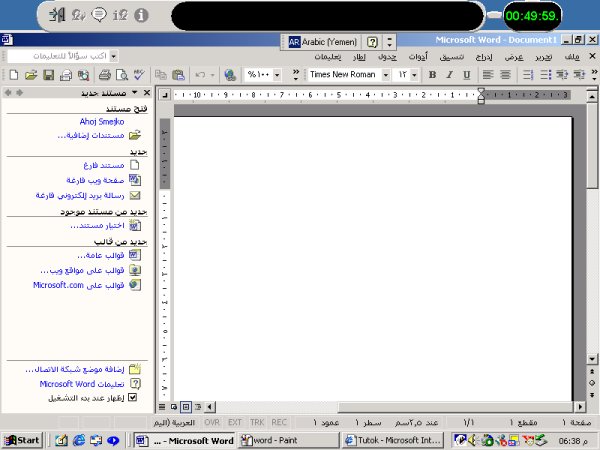Click task pane back arrow

(8, 93)
